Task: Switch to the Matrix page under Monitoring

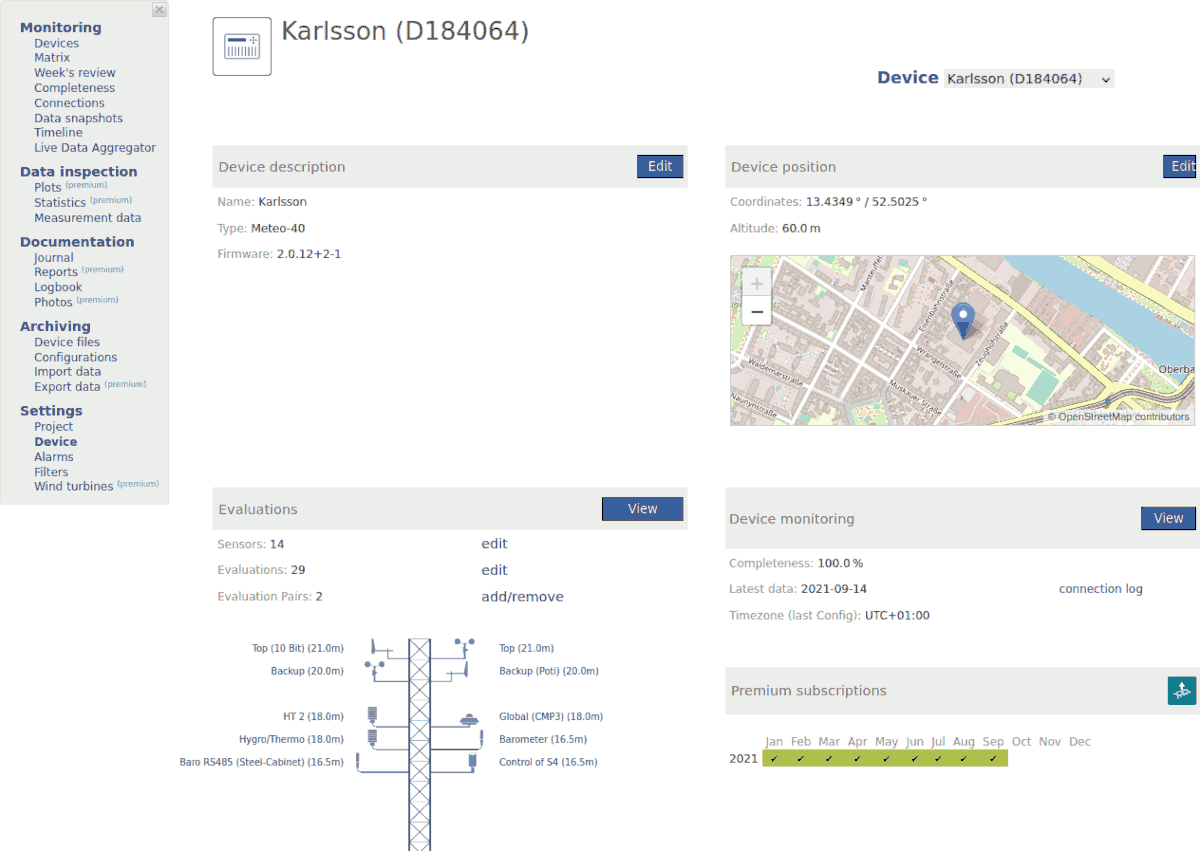Action: pos(52,57)
